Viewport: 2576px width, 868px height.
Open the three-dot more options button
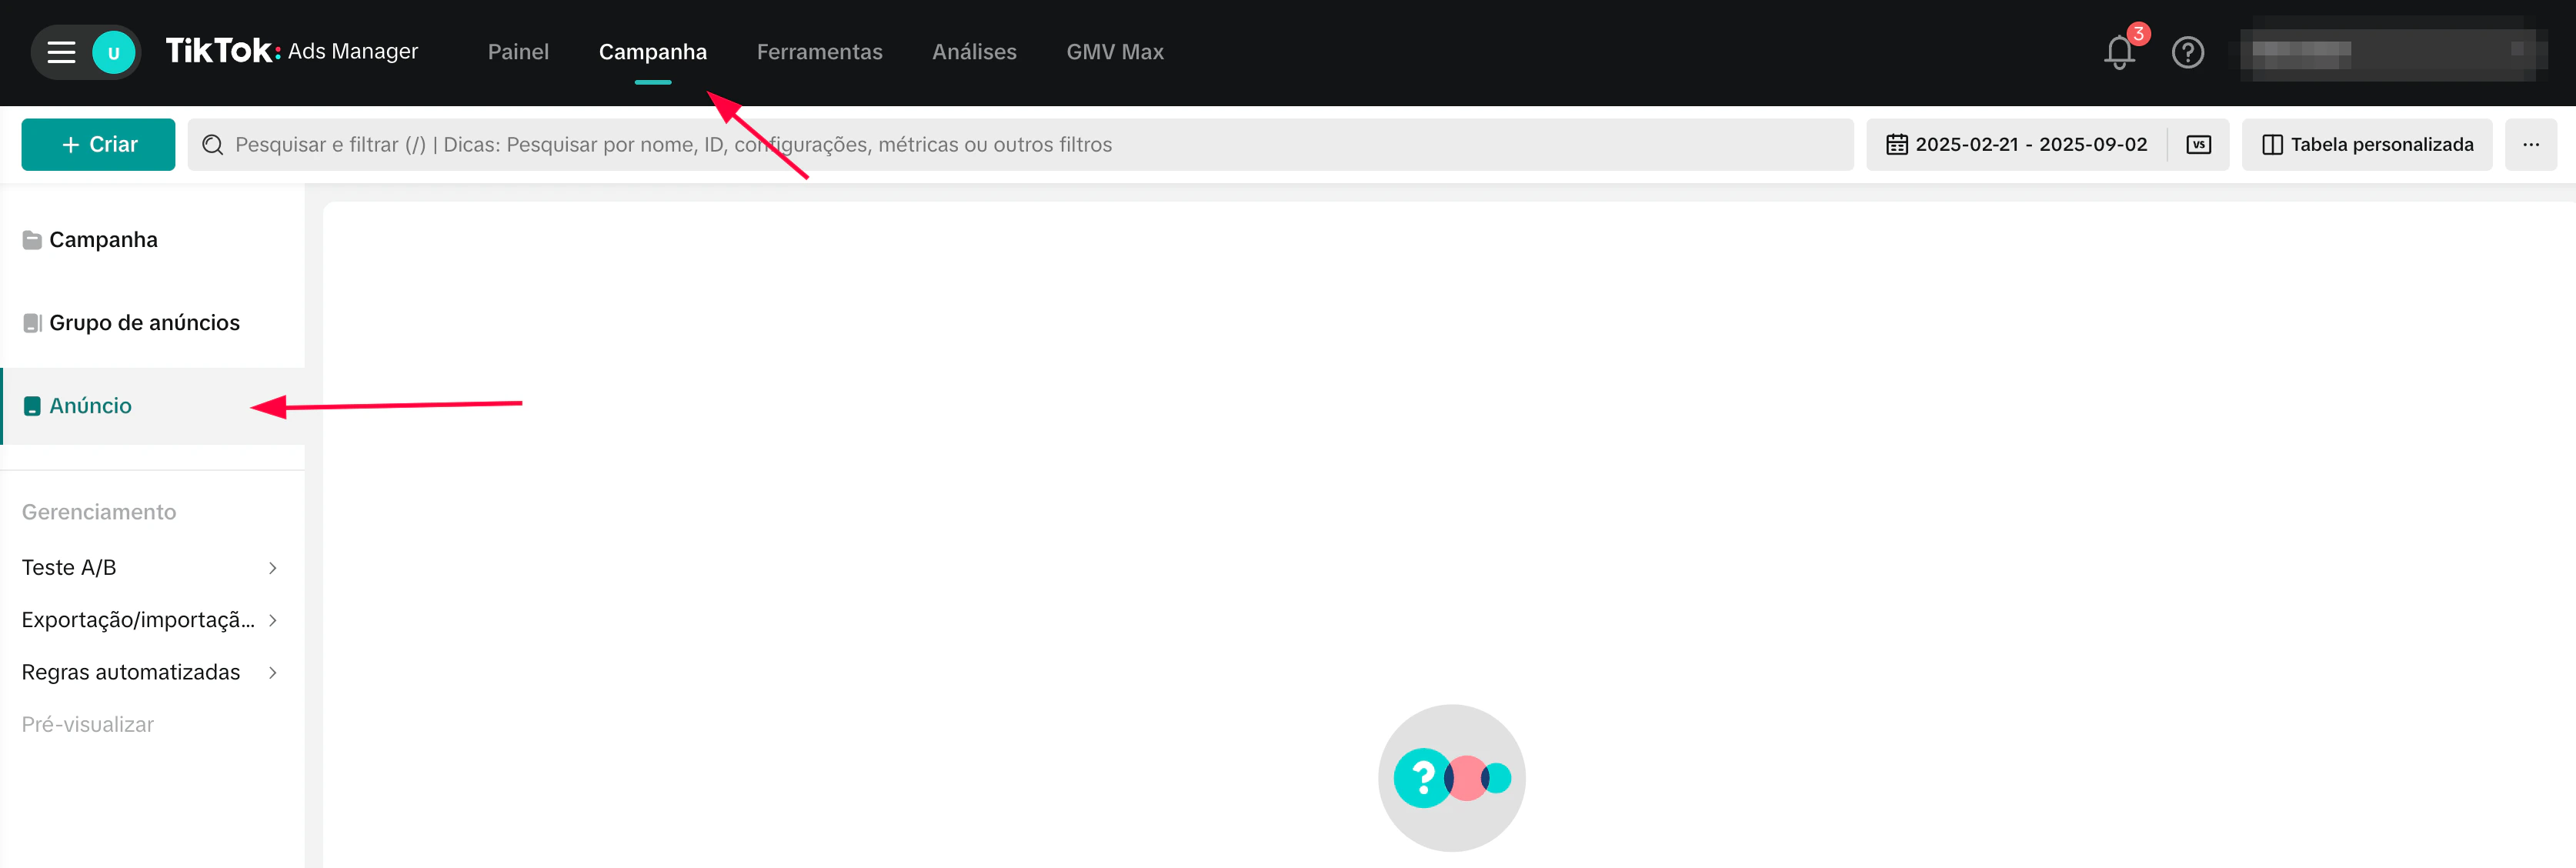[2530, 145]
